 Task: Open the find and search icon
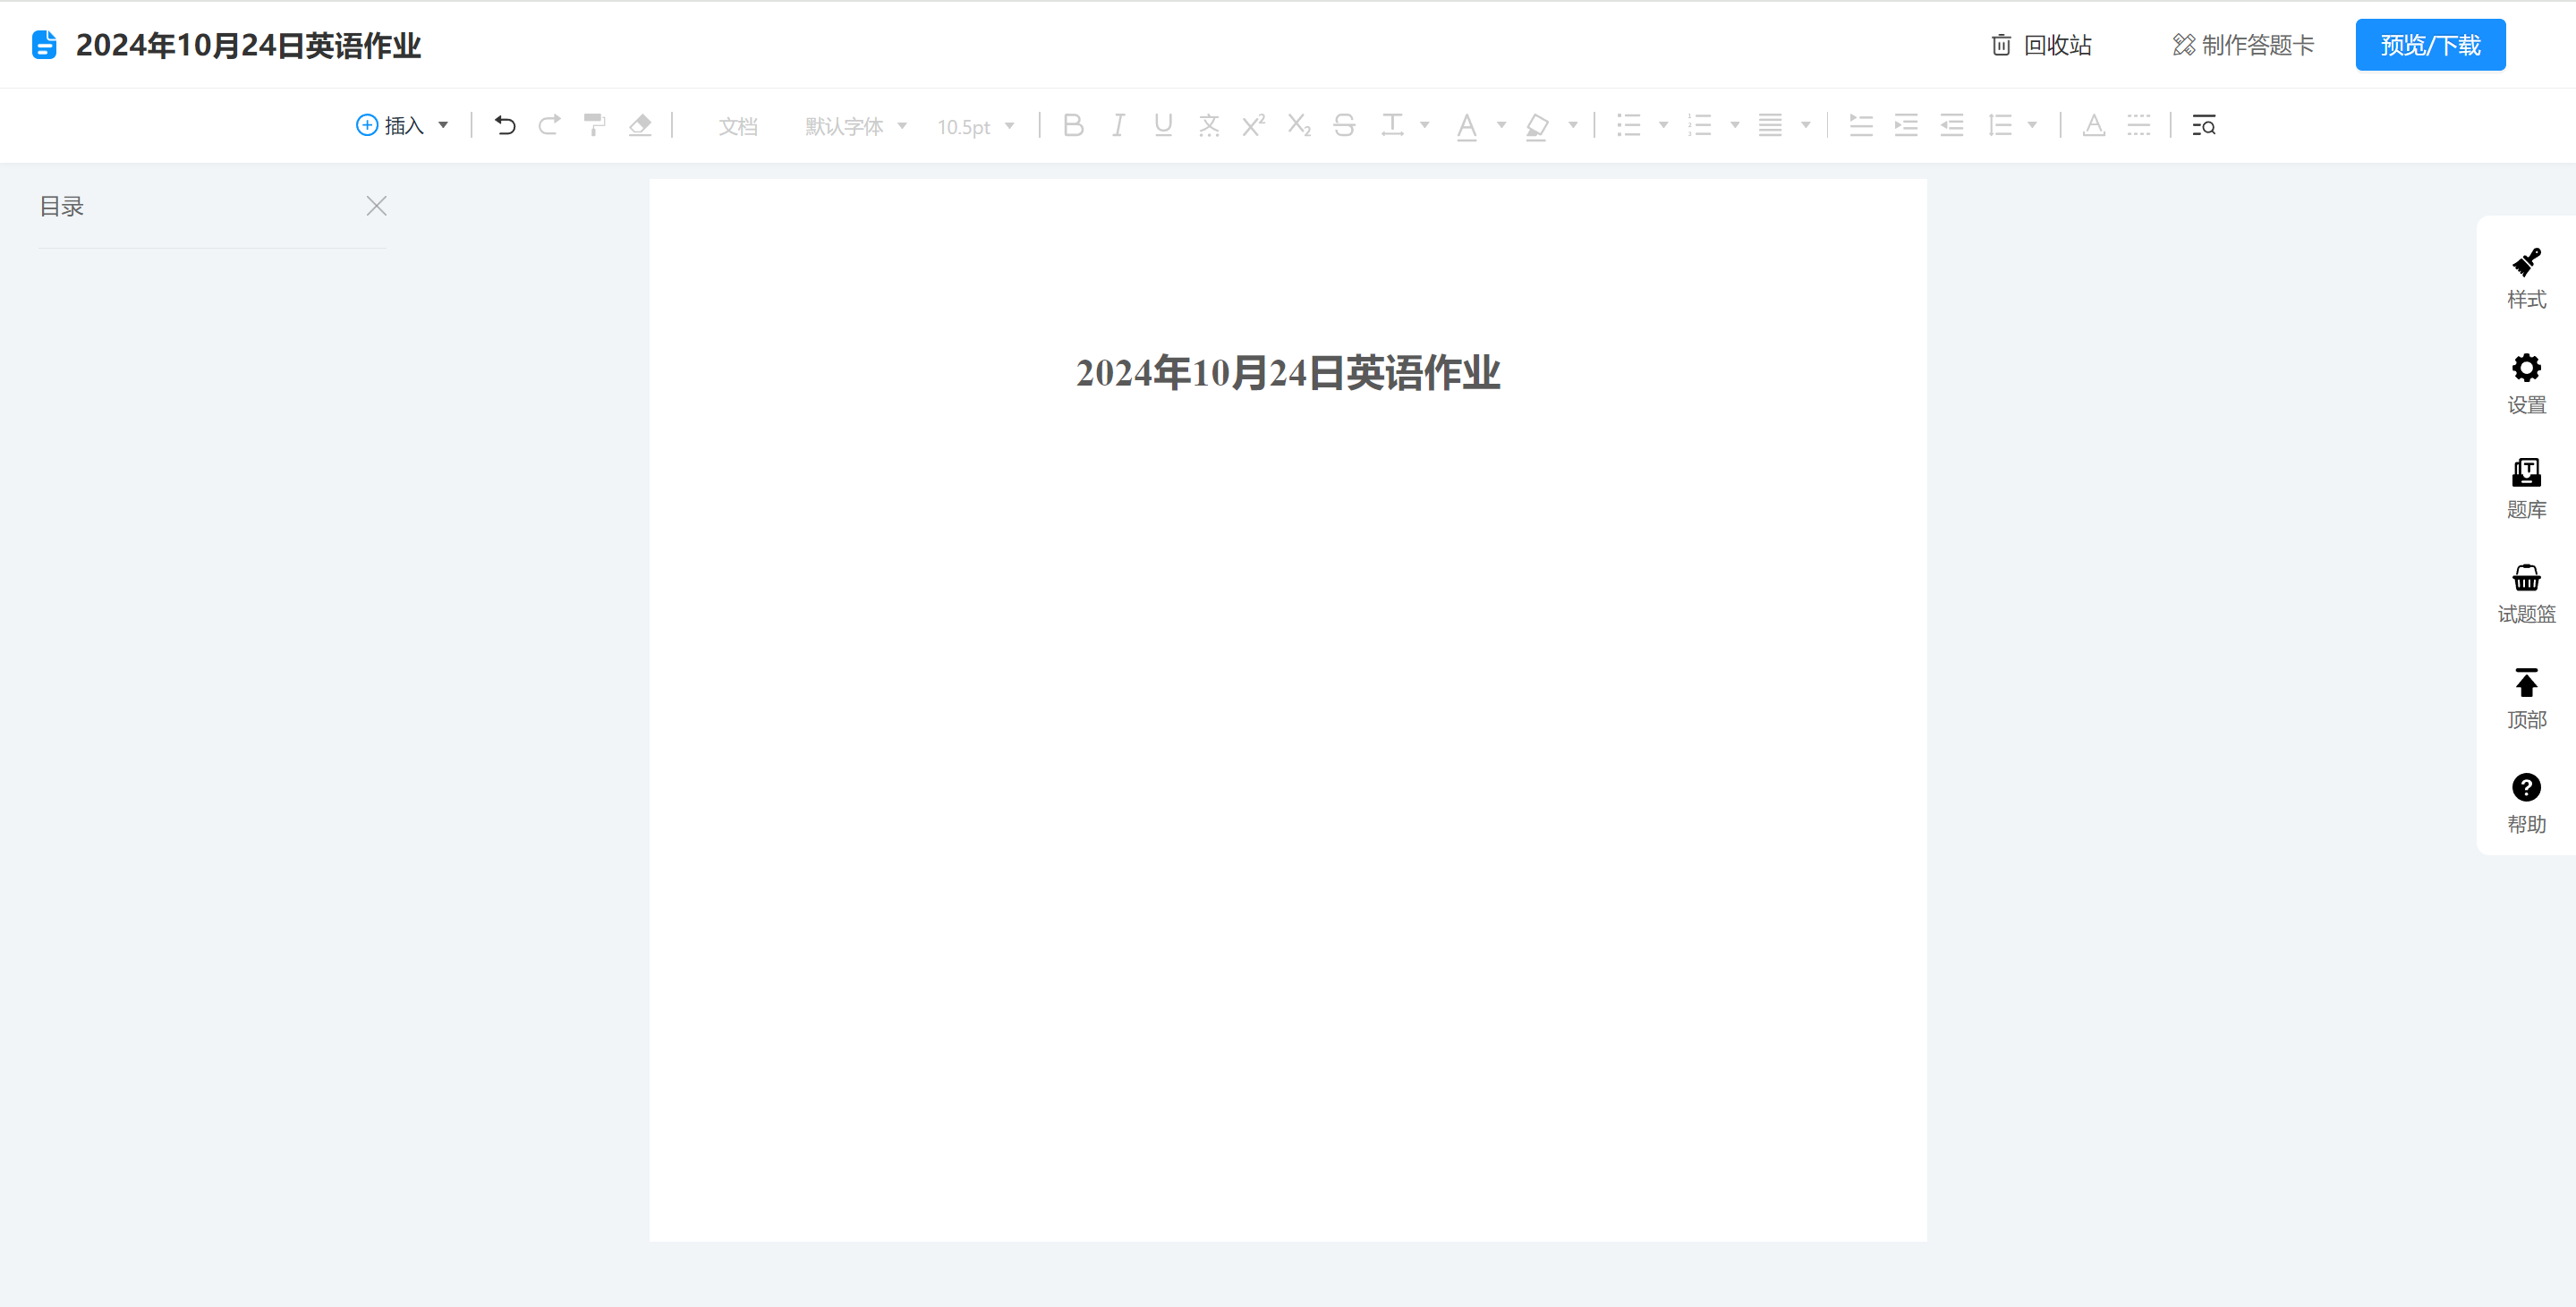[2204, 125]
